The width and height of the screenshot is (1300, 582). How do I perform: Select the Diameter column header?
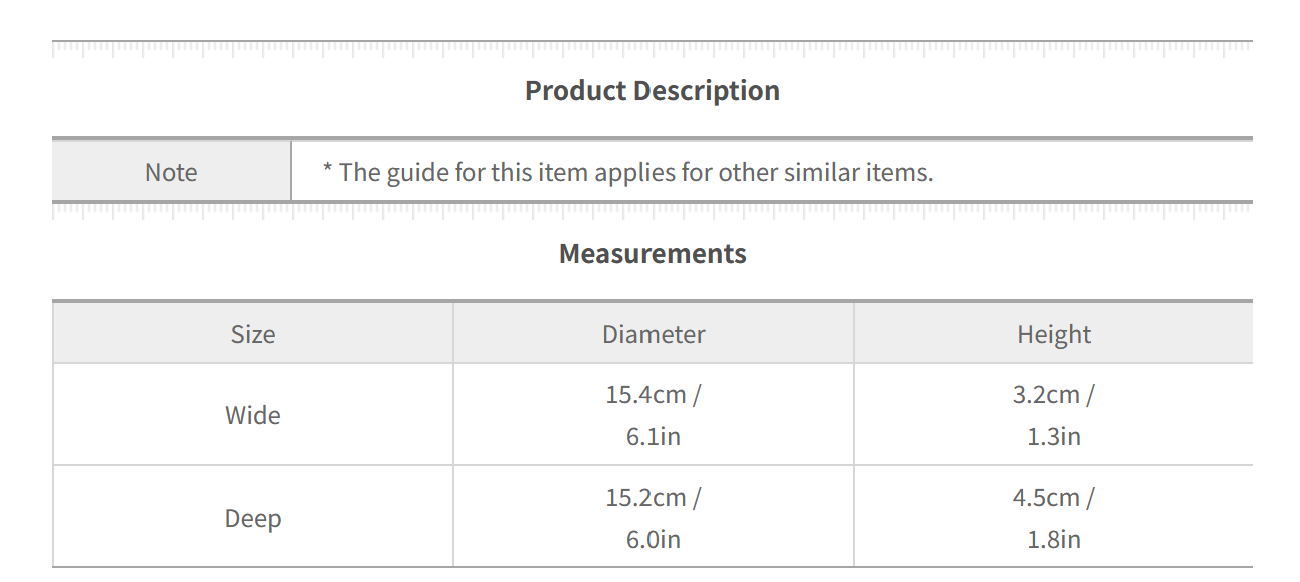coord(653,334)
